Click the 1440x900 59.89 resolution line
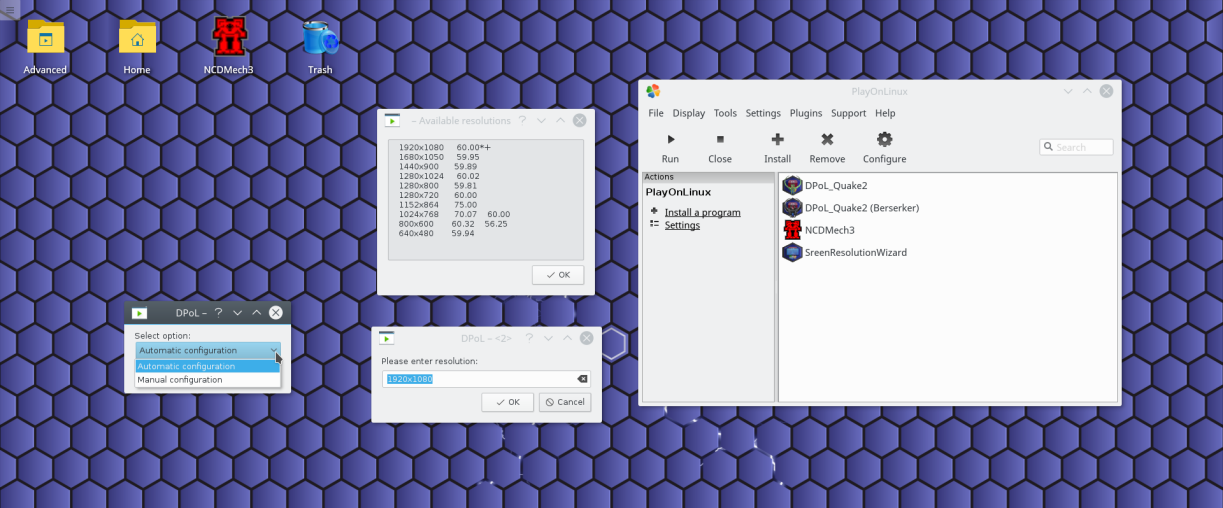 [x=438, y=166]
